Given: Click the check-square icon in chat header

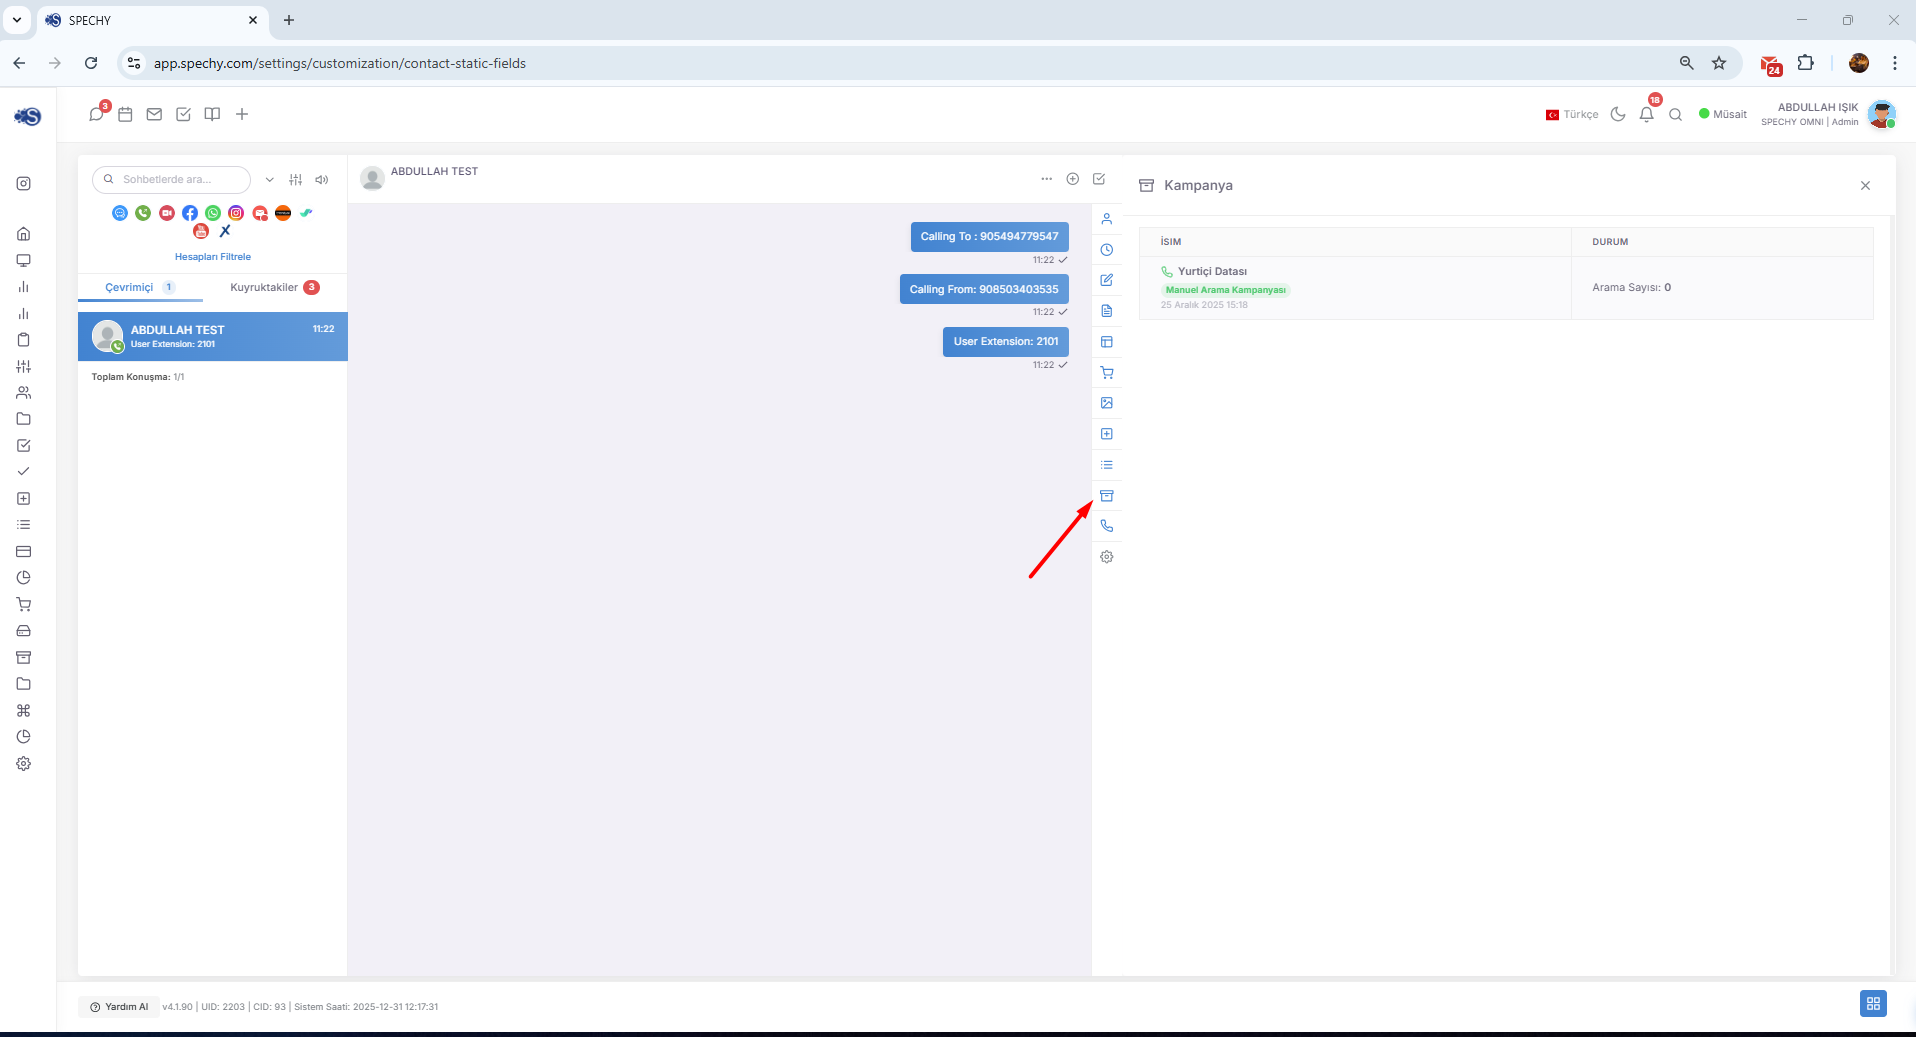Looking at the screenshot, I should coord(1099,179).
